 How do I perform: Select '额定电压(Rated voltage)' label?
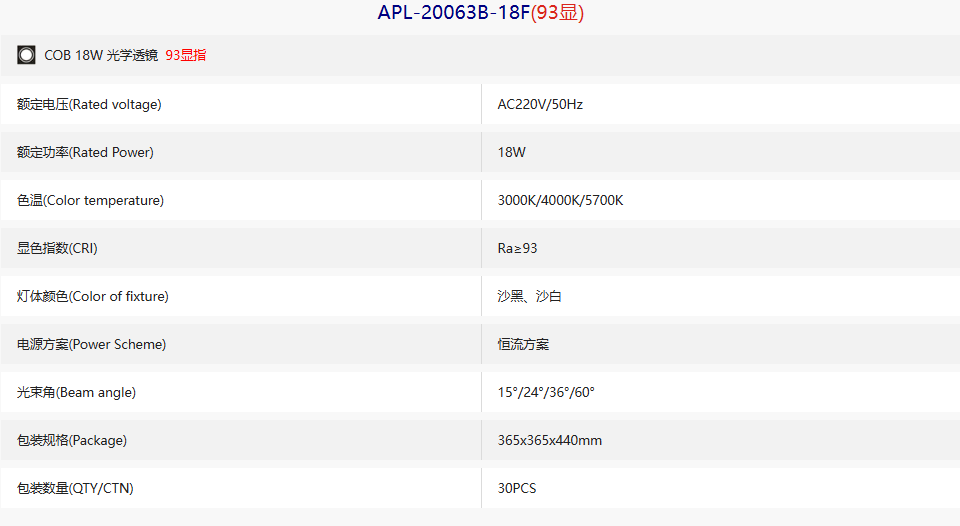point(89,105)
